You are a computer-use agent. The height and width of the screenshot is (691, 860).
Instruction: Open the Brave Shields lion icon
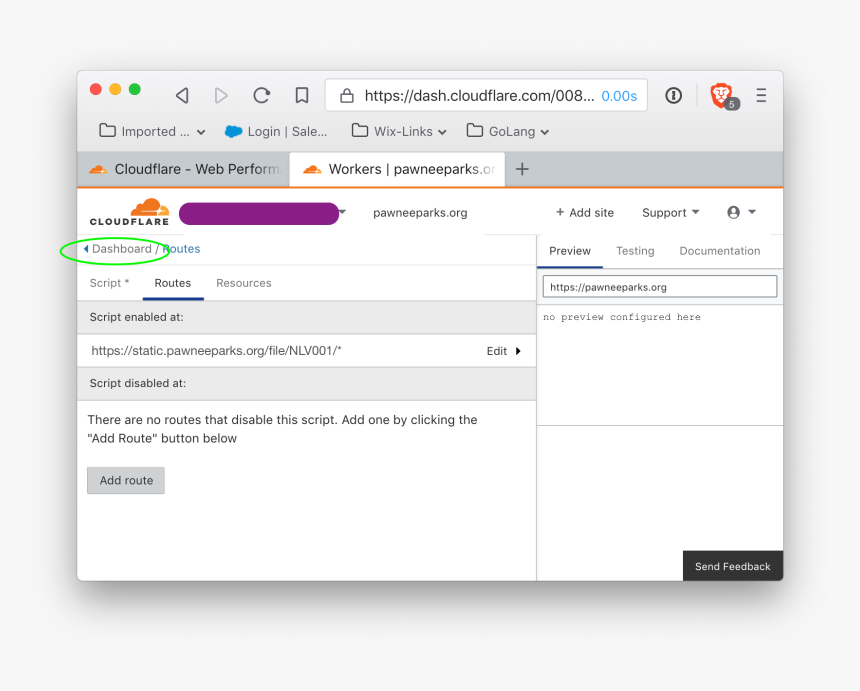[721, 95]
